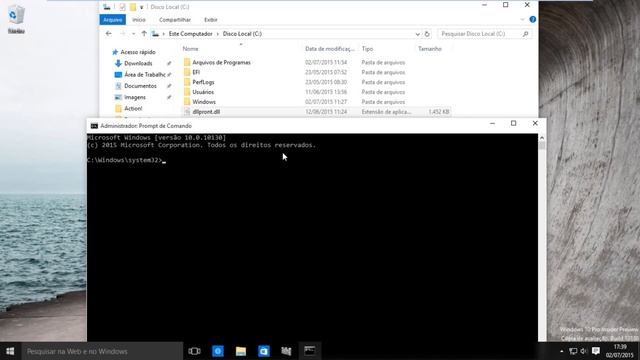The image size is (640, 360).
Task: Click the Command Prompt scroll up arrow
Action: [542, 138]
